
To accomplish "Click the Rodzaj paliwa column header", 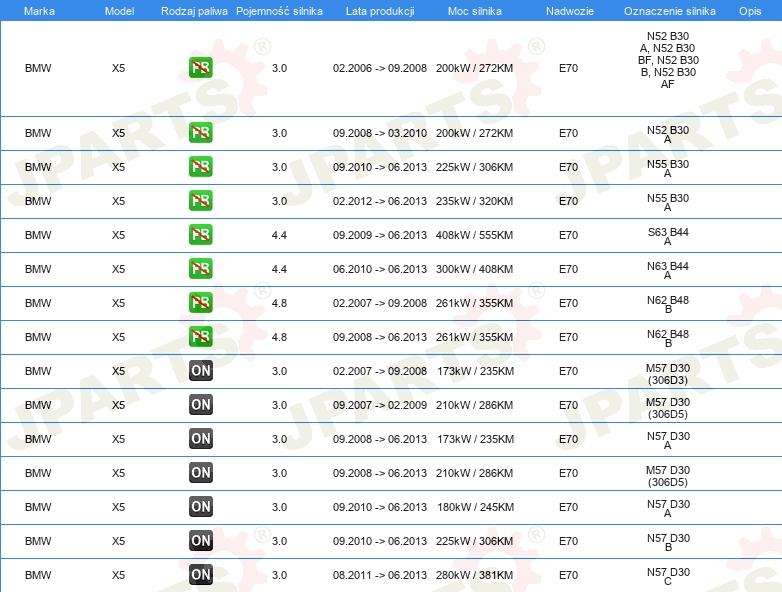I will pos(194,10).
